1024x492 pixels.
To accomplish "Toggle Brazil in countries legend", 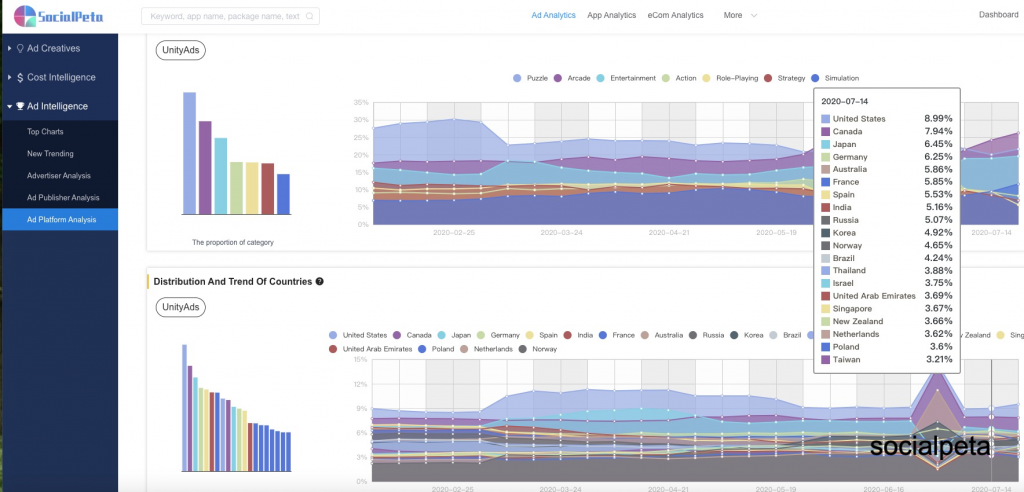I will 785,335.
